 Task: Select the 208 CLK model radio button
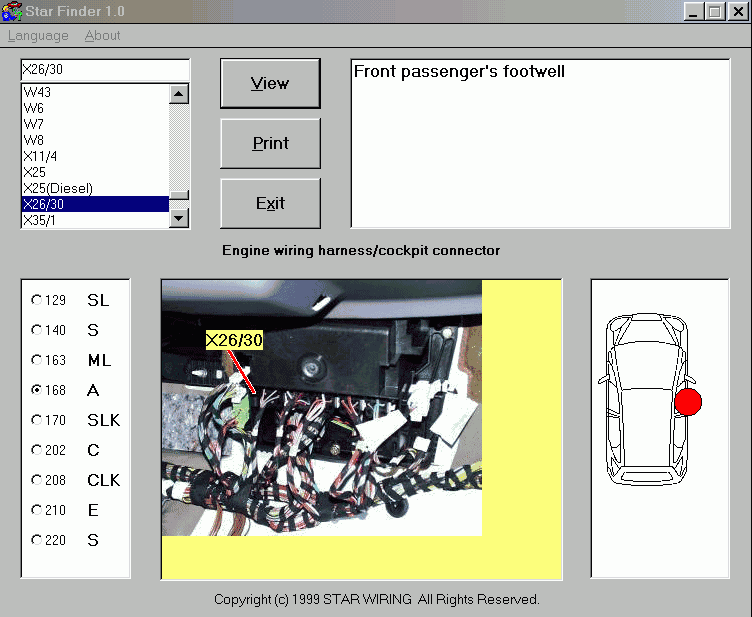click(x=36, y=480)
